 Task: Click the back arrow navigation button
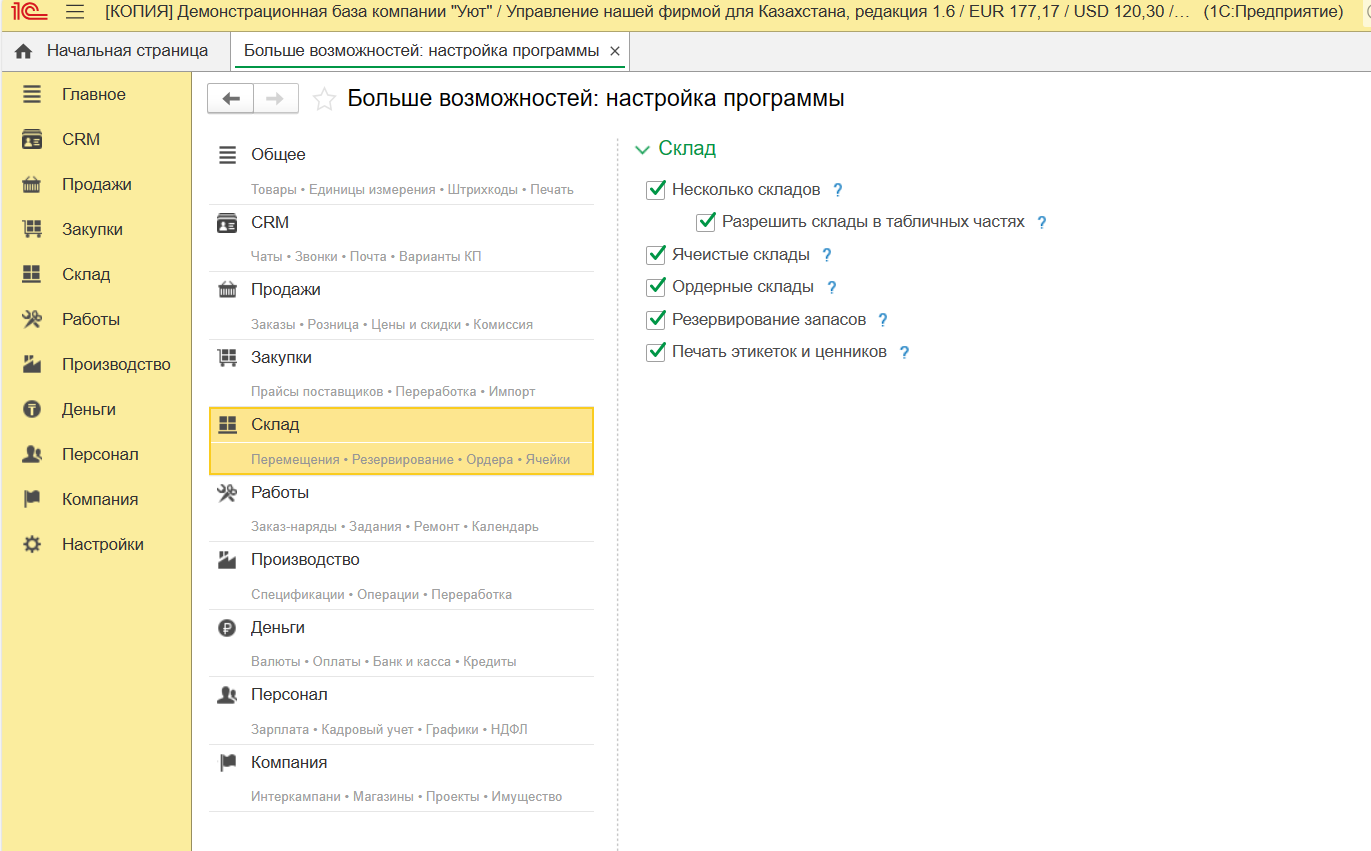tap(231, 98)
